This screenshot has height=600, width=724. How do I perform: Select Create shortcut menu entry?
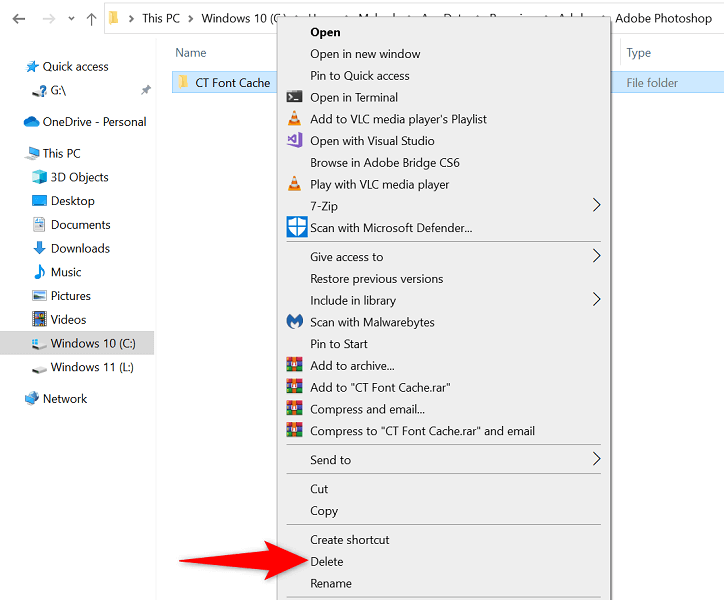(x=350, y=539)
